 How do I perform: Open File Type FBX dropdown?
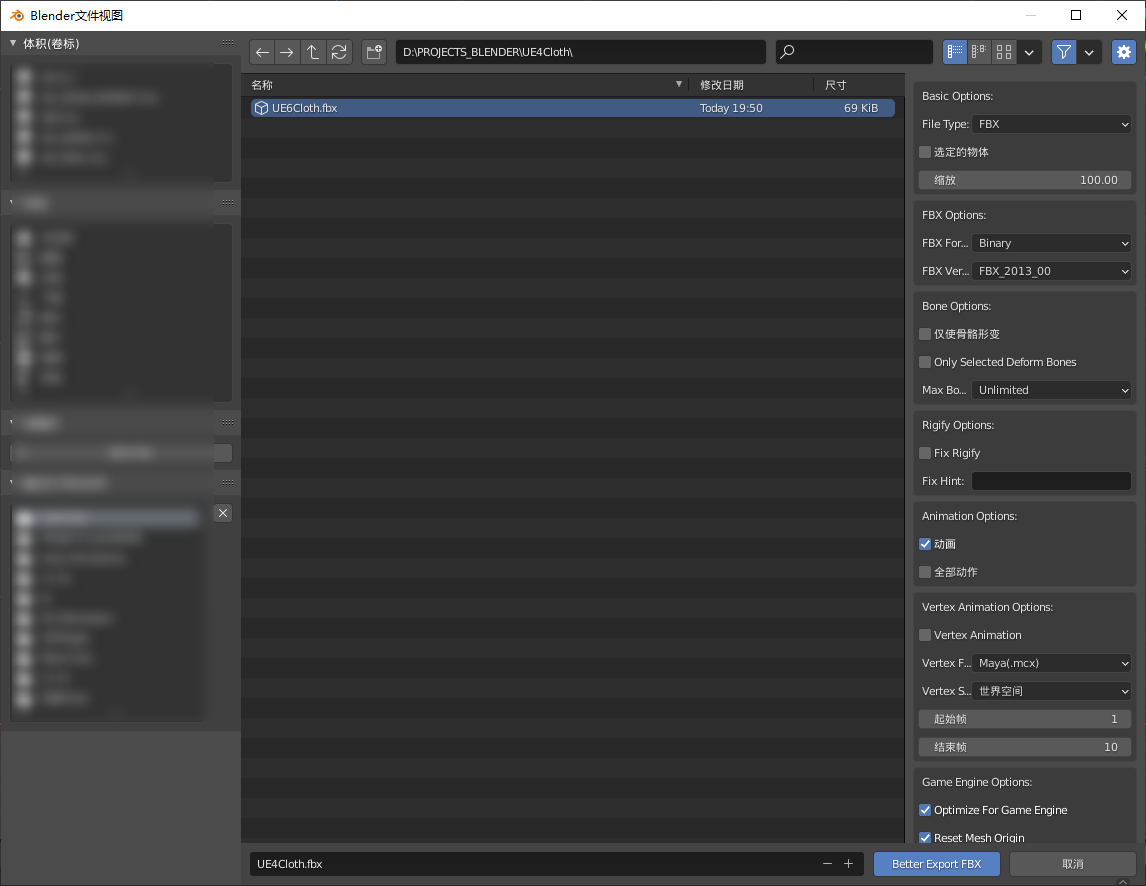[x=1051, y=124]
